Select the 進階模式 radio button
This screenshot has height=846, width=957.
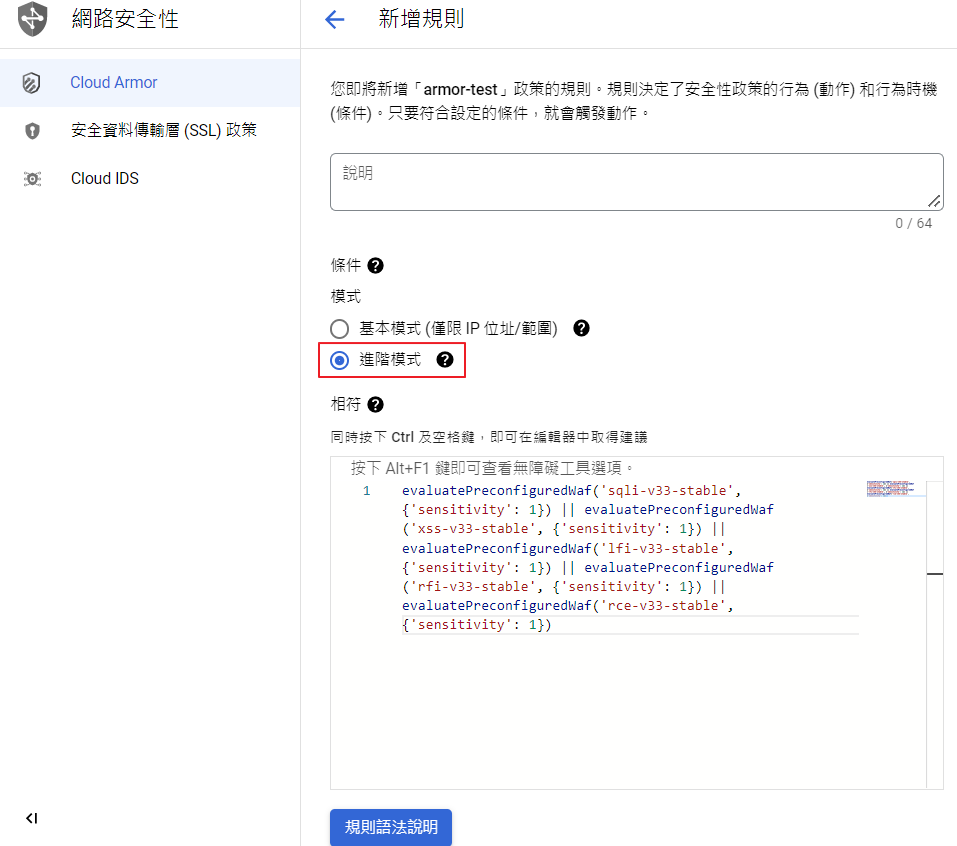[340, 360]
